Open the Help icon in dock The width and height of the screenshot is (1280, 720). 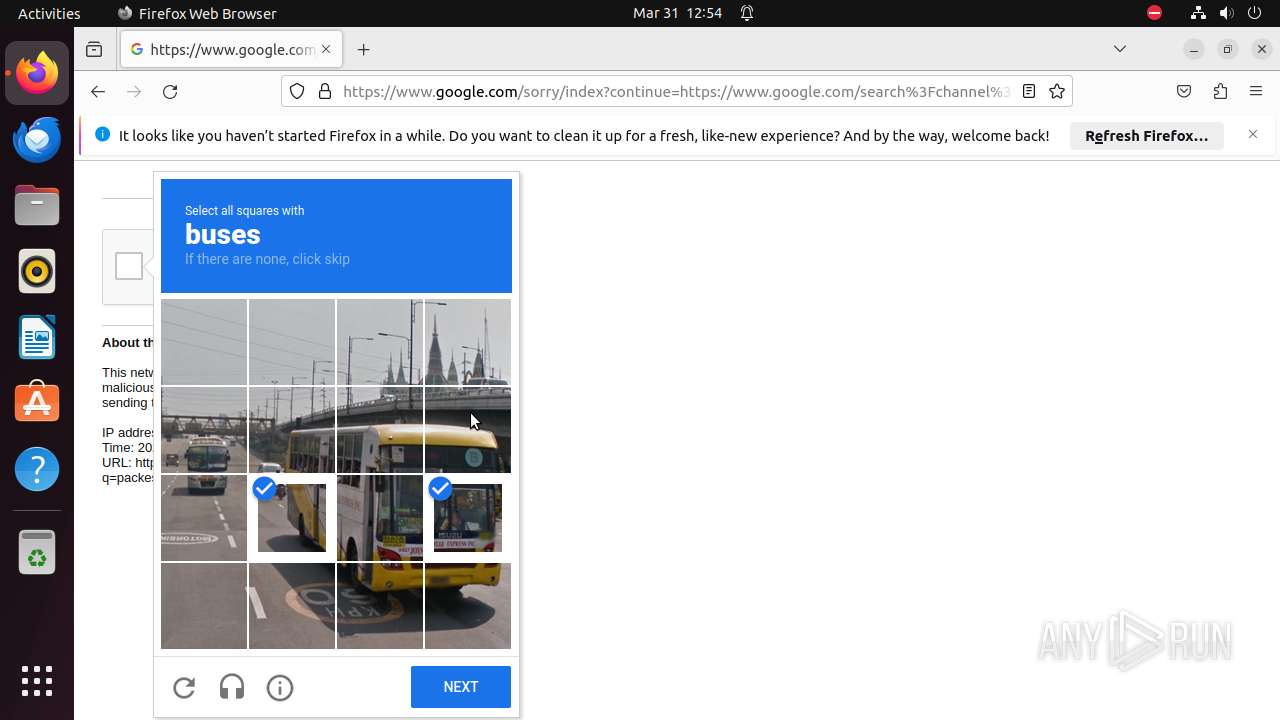pyautogui.click(x=37, y=469)
